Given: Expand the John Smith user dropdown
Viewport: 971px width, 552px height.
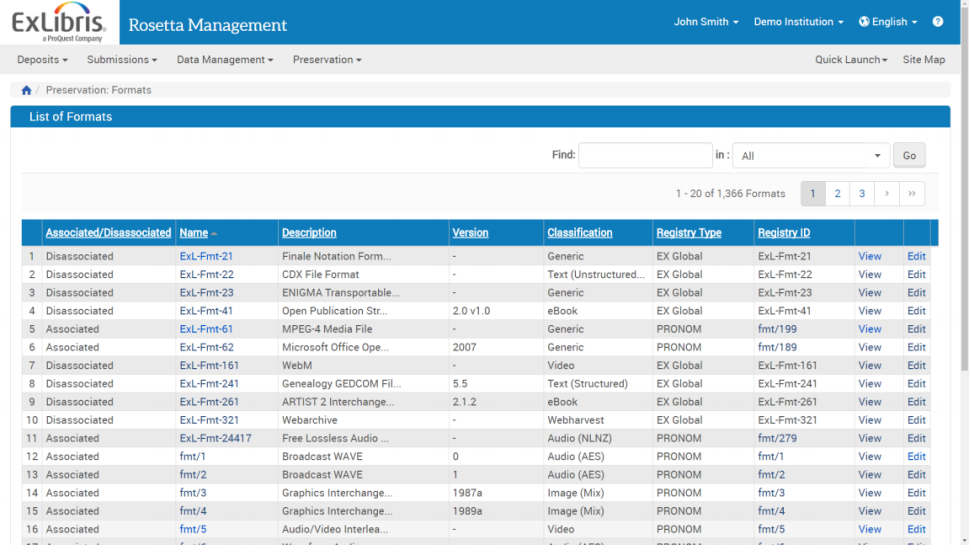Looking at the screenshot, I should (706, 22).
